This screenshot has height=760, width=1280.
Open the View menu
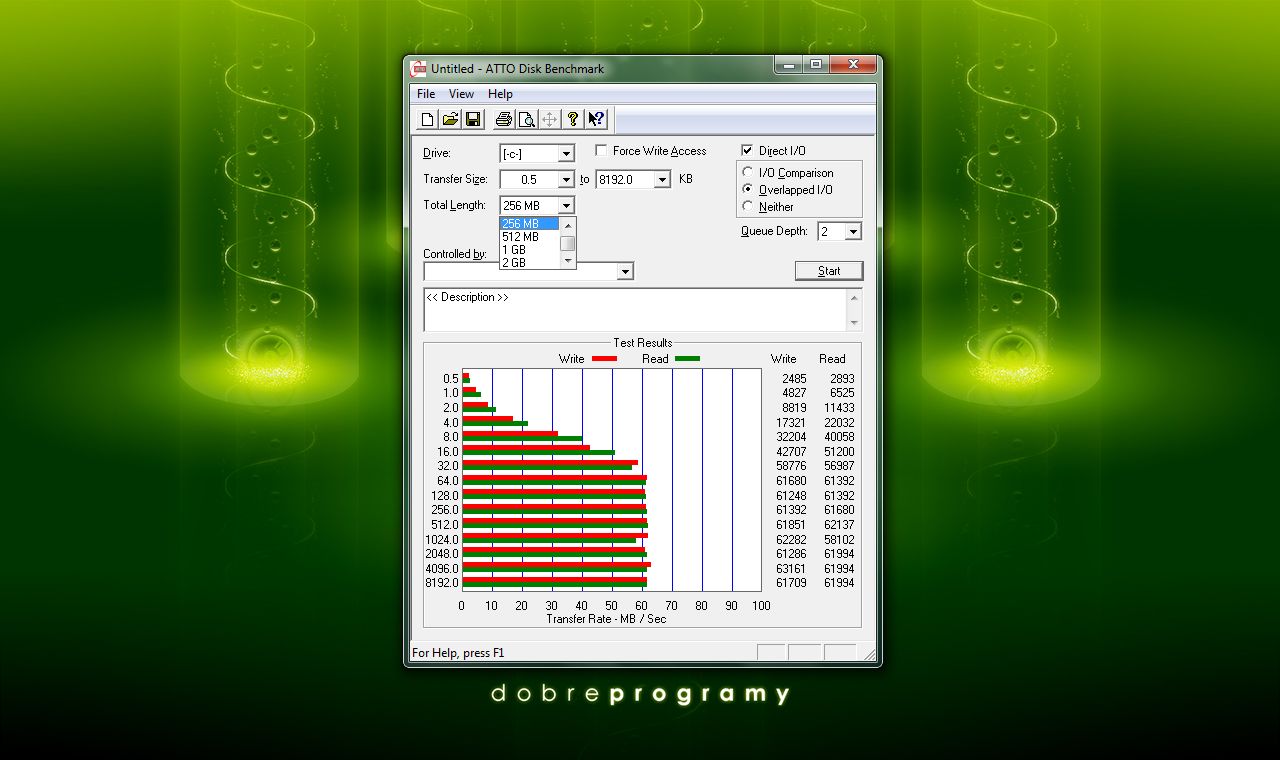(x=461, y=94)
